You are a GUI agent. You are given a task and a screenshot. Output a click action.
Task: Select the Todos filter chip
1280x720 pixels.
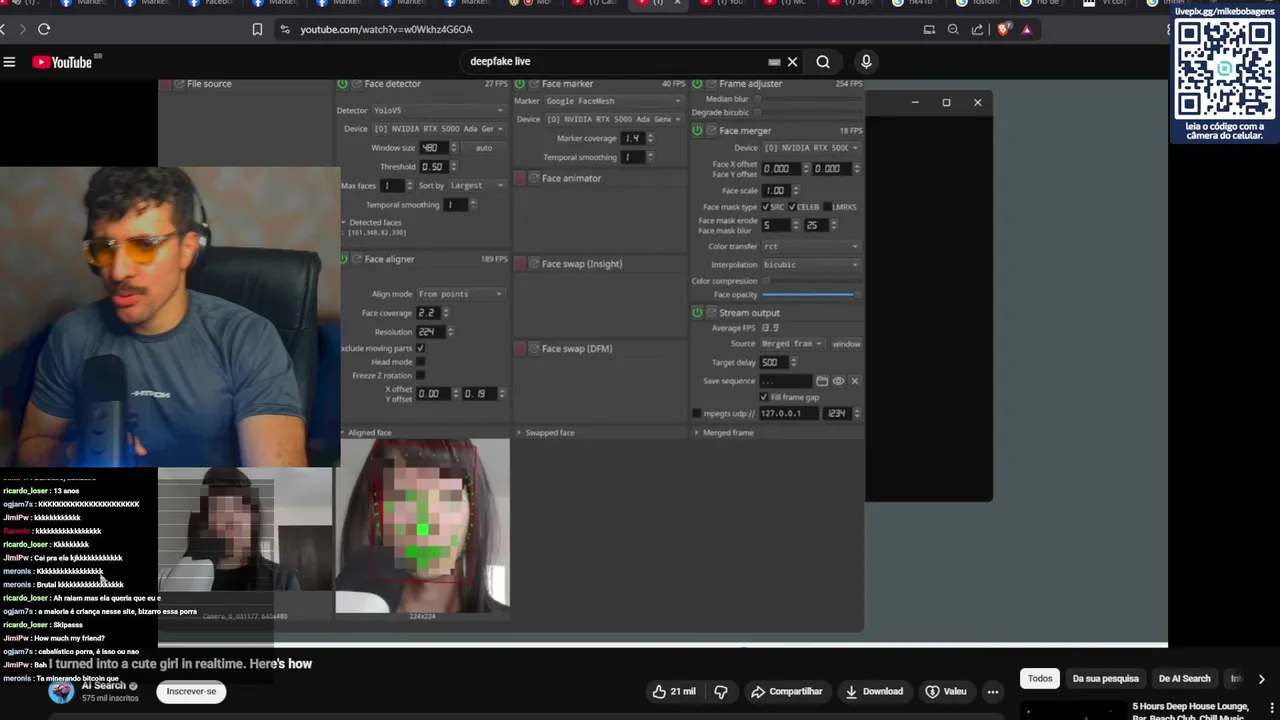point(1040,679)
